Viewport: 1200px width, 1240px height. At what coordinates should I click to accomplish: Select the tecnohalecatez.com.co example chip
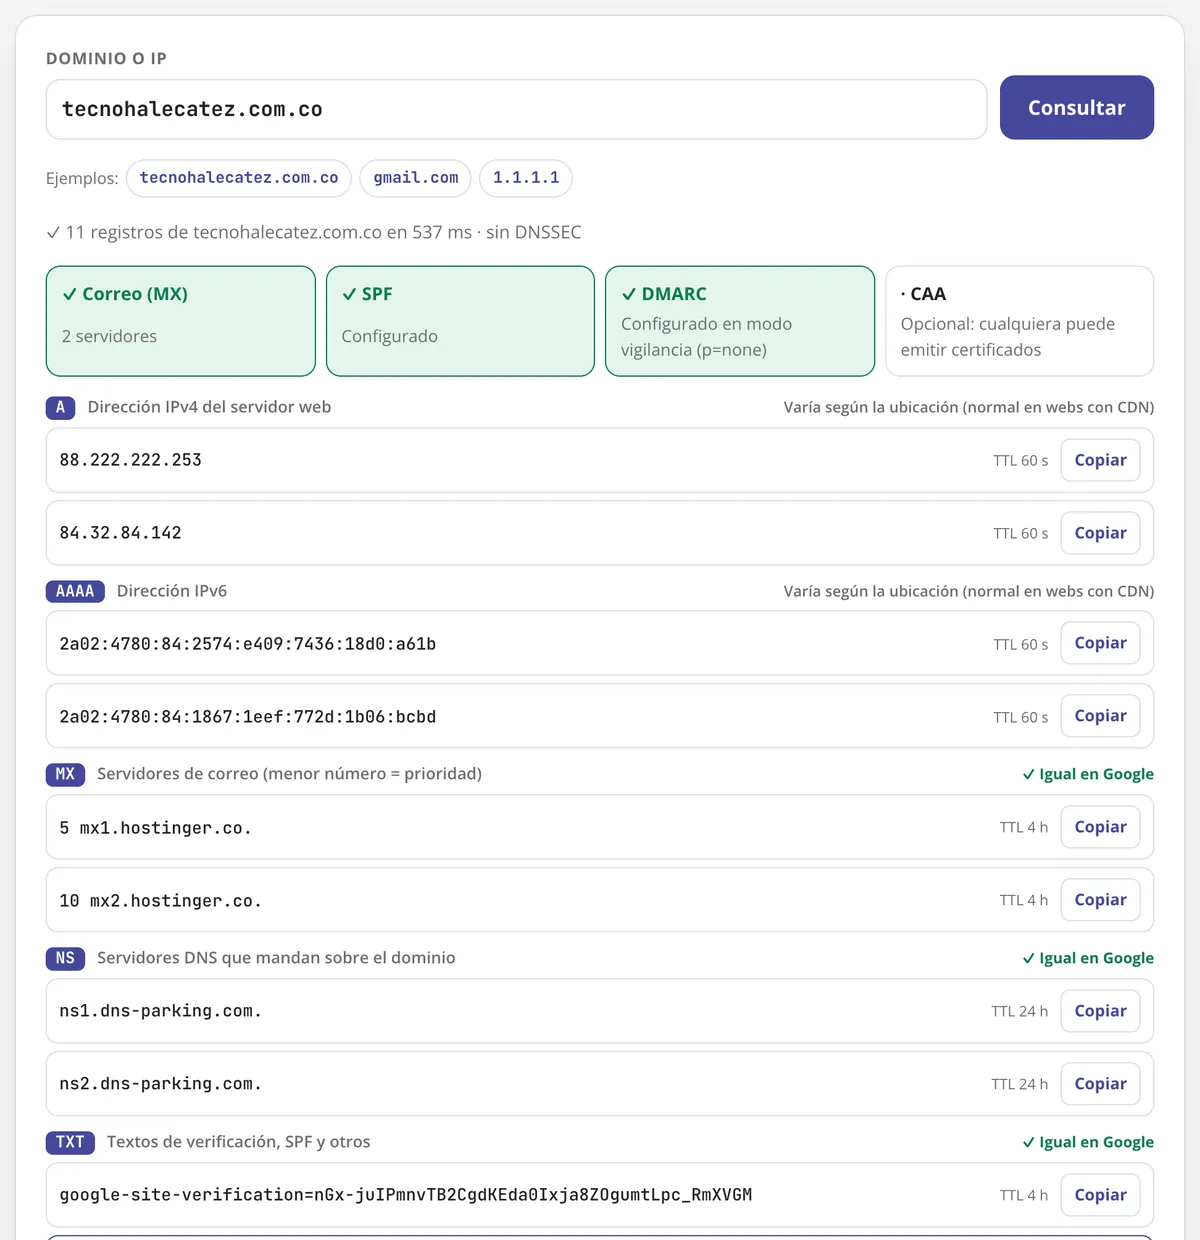click(239, 178)
